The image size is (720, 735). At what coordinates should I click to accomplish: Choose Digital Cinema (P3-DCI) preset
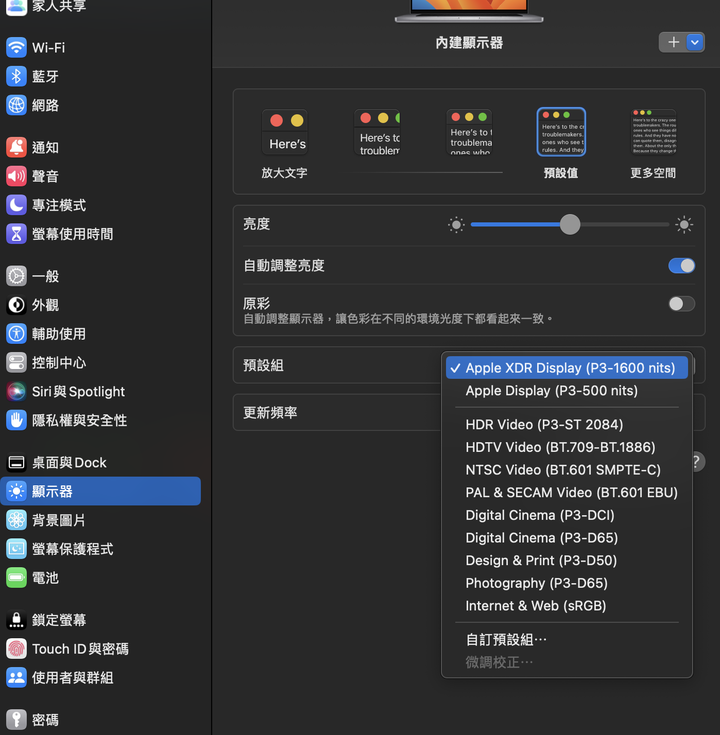(567, 515)
